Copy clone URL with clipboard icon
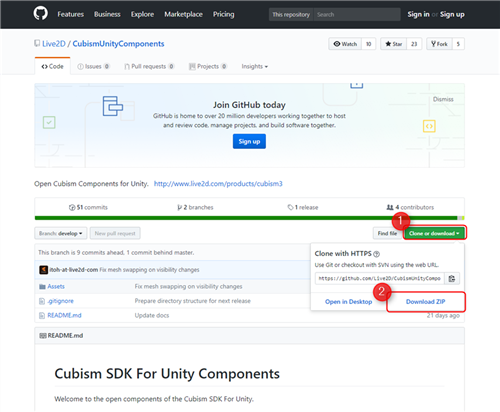The image size is (500, 412). pyautogui.click(x=452, y=278)
